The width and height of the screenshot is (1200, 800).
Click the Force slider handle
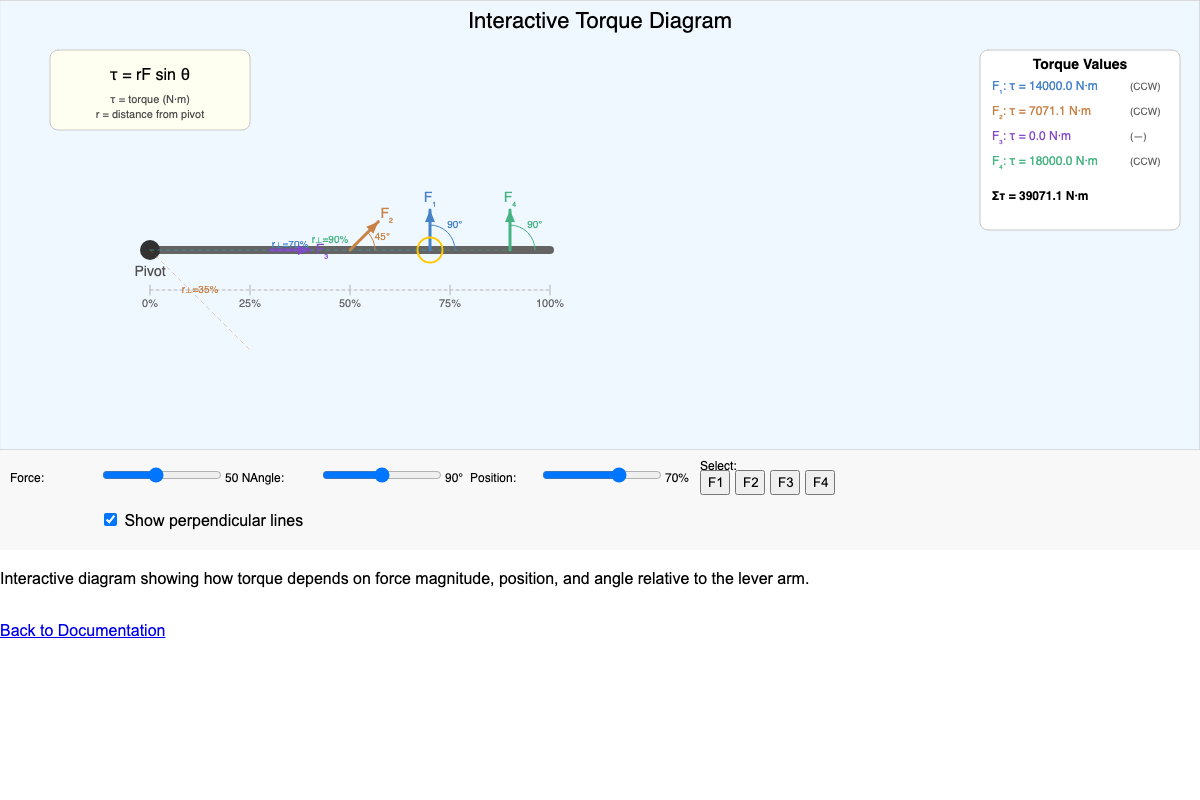pos(155,475)
